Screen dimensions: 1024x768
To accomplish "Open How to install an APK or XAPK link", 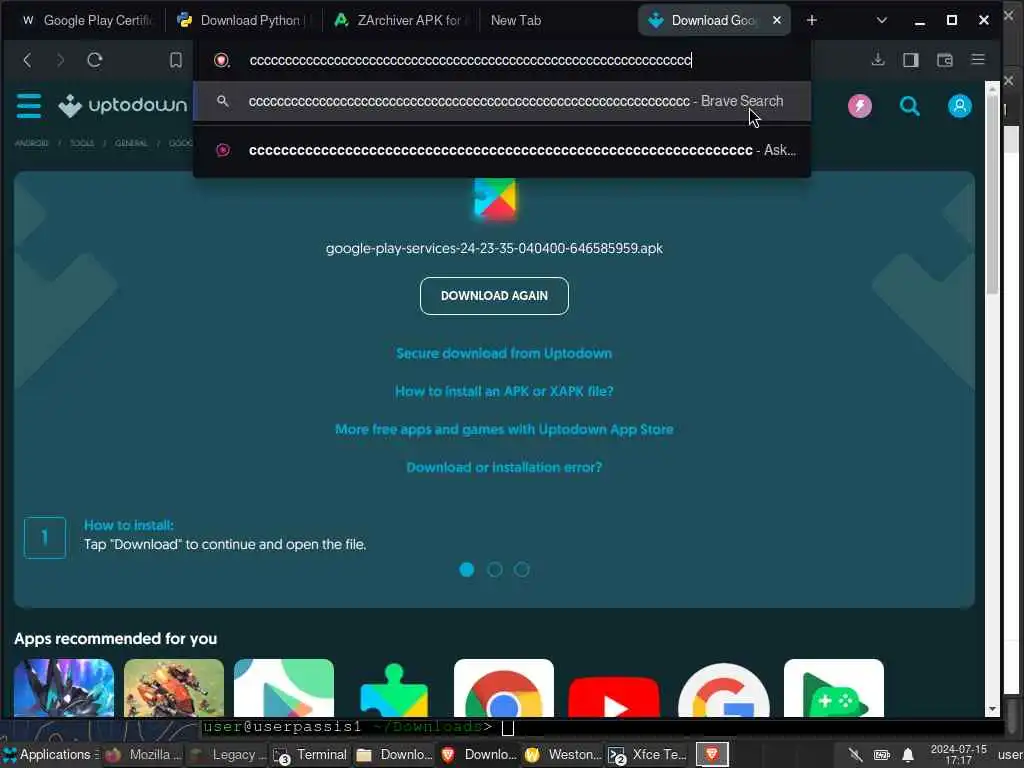I will (504, 391).
